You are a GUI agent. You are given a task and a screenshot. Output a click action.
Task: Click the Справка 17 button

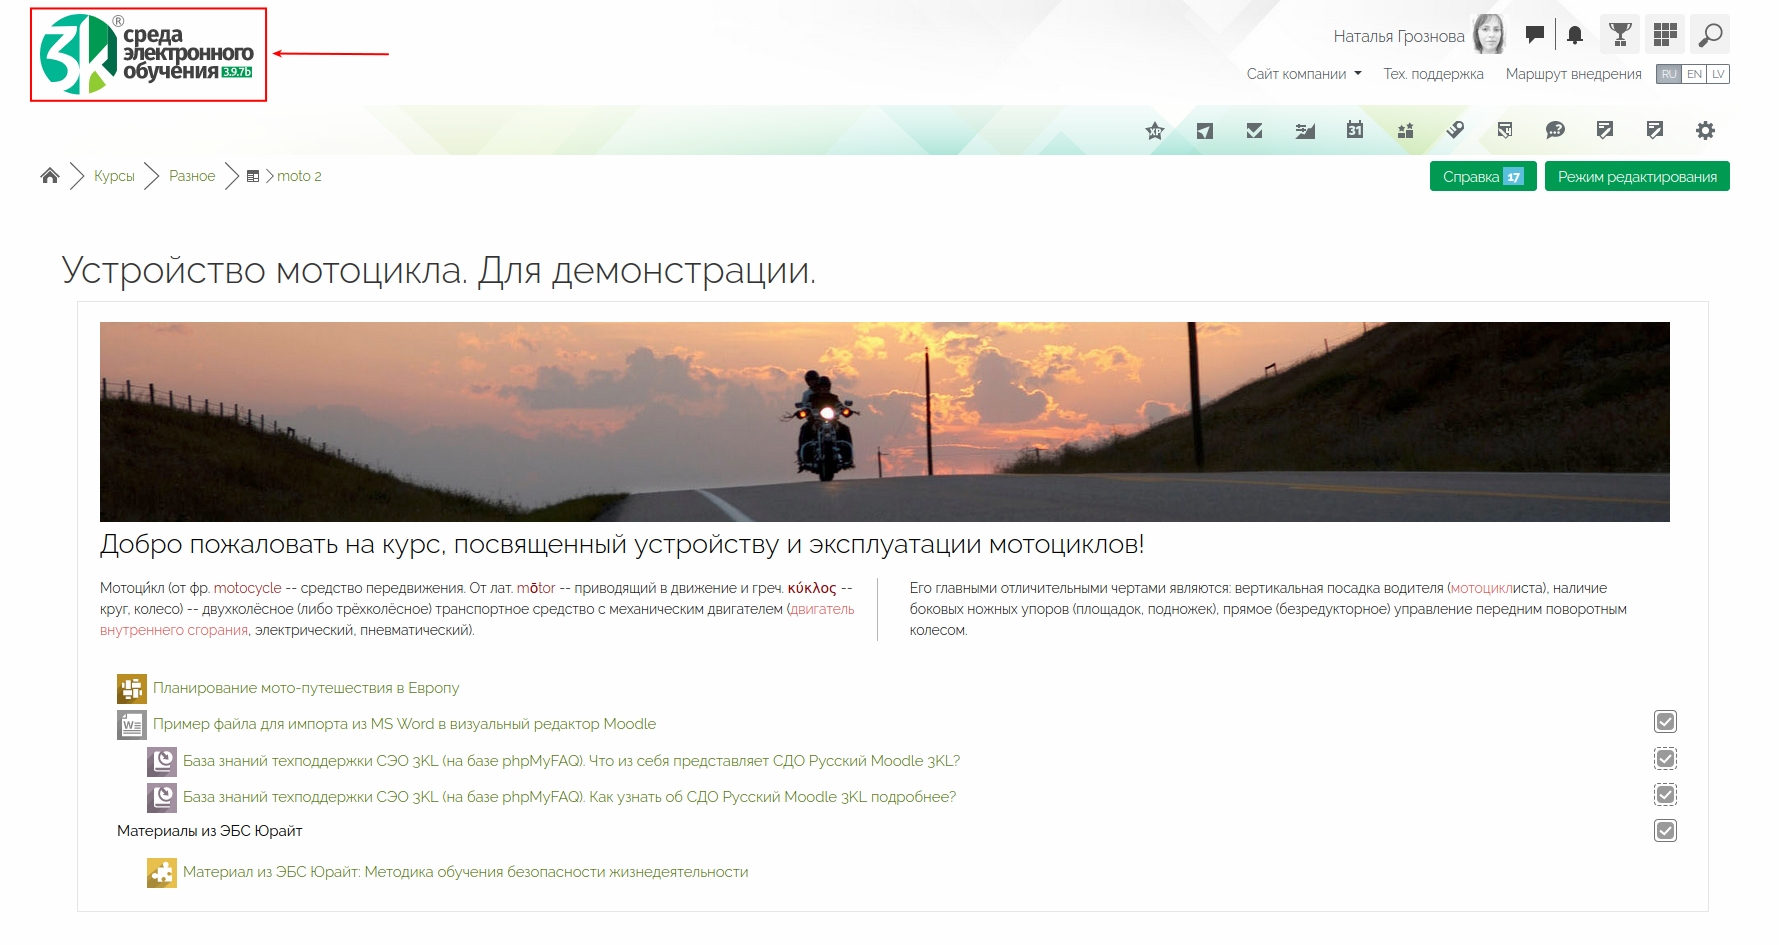coord(1483,176)
